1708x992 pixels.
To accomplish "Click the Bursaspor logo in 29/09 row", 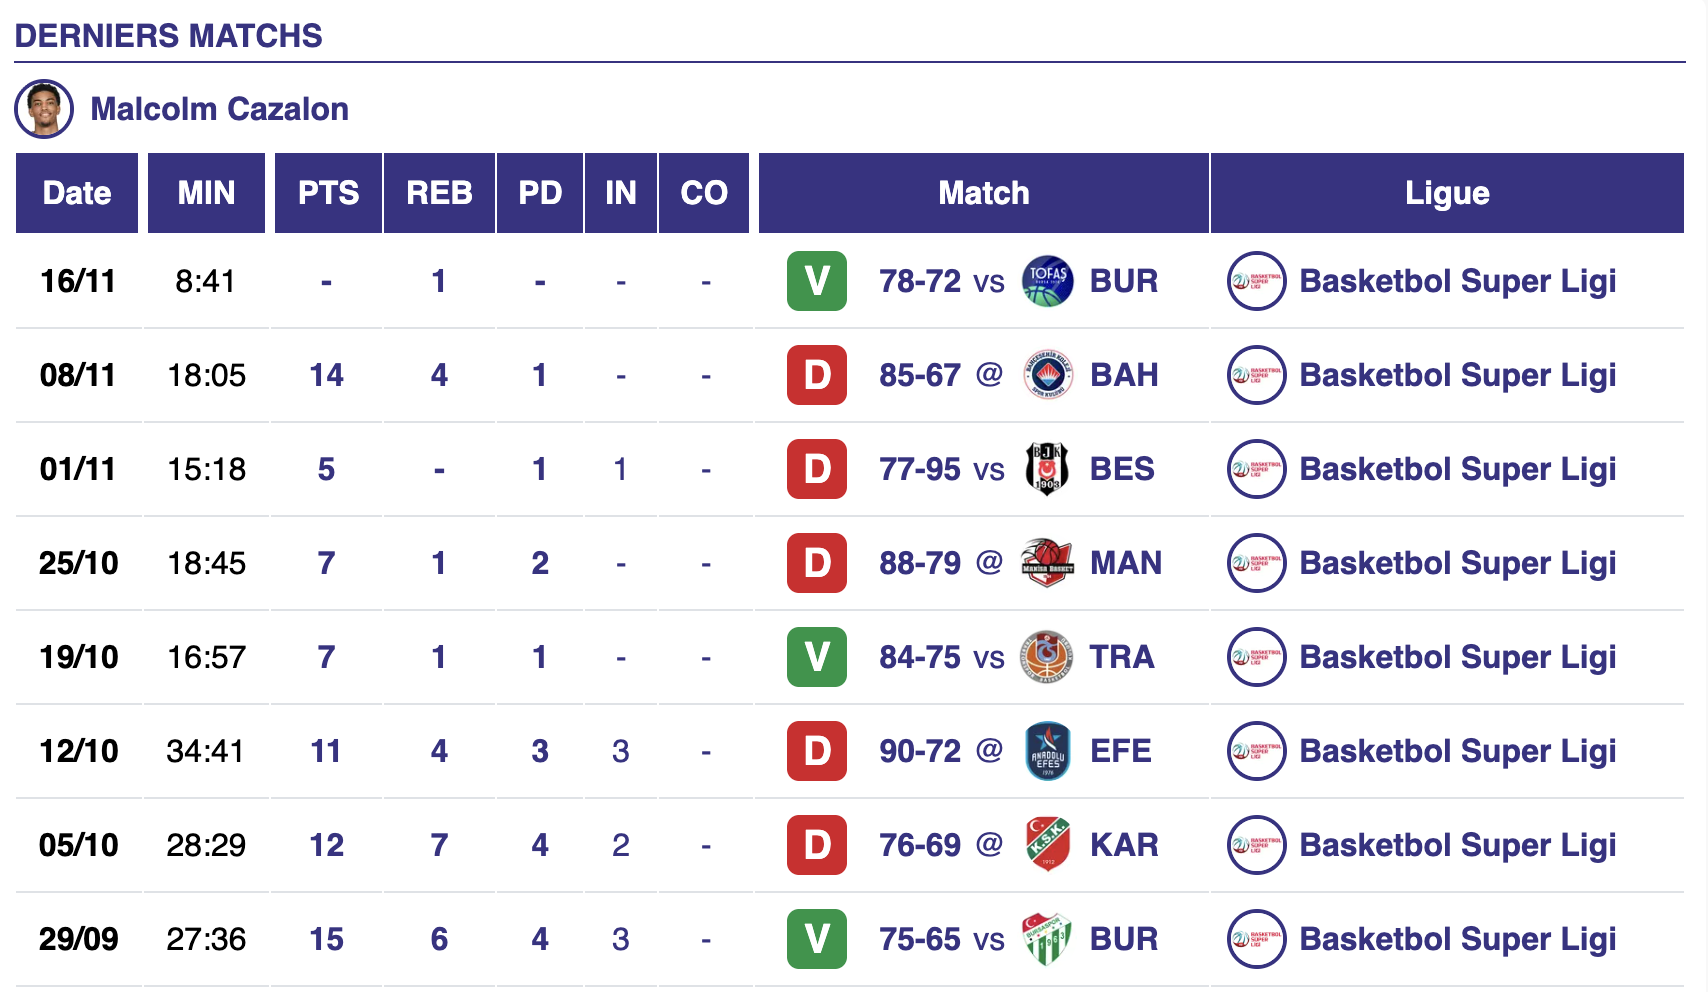I will pos(1047,939).
